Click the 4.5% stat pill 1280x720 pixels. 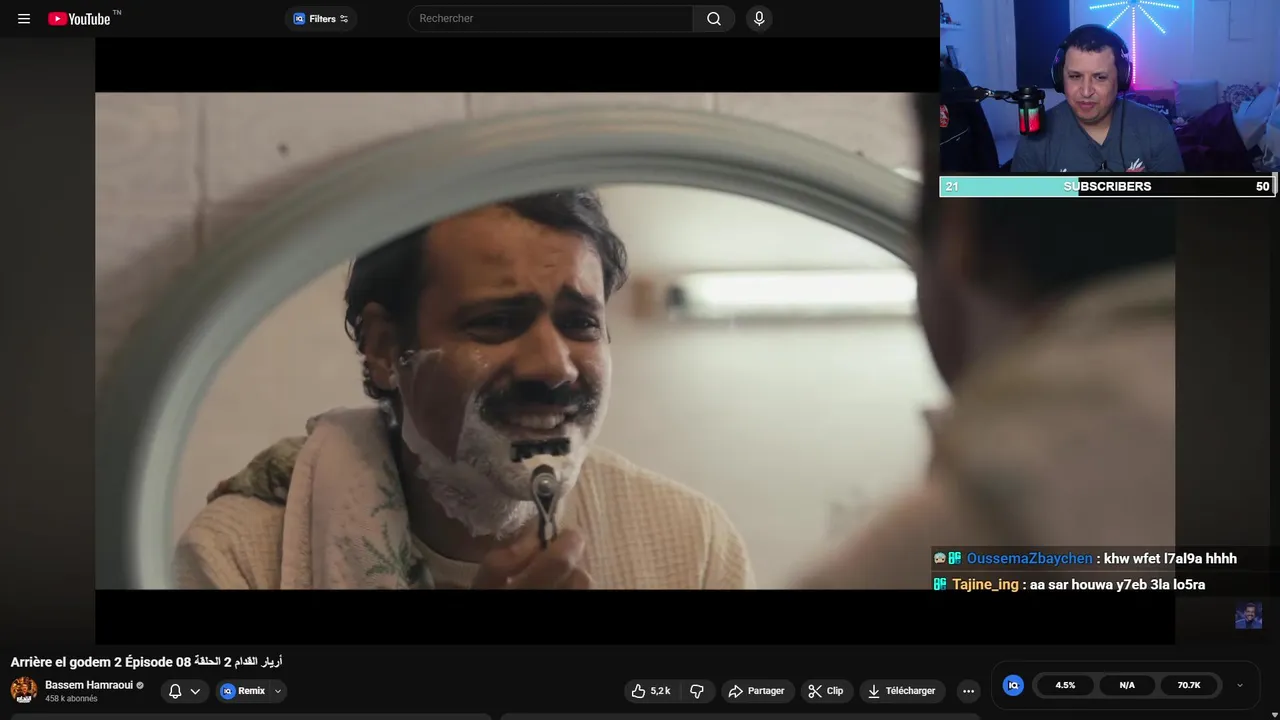[1065, 685]
